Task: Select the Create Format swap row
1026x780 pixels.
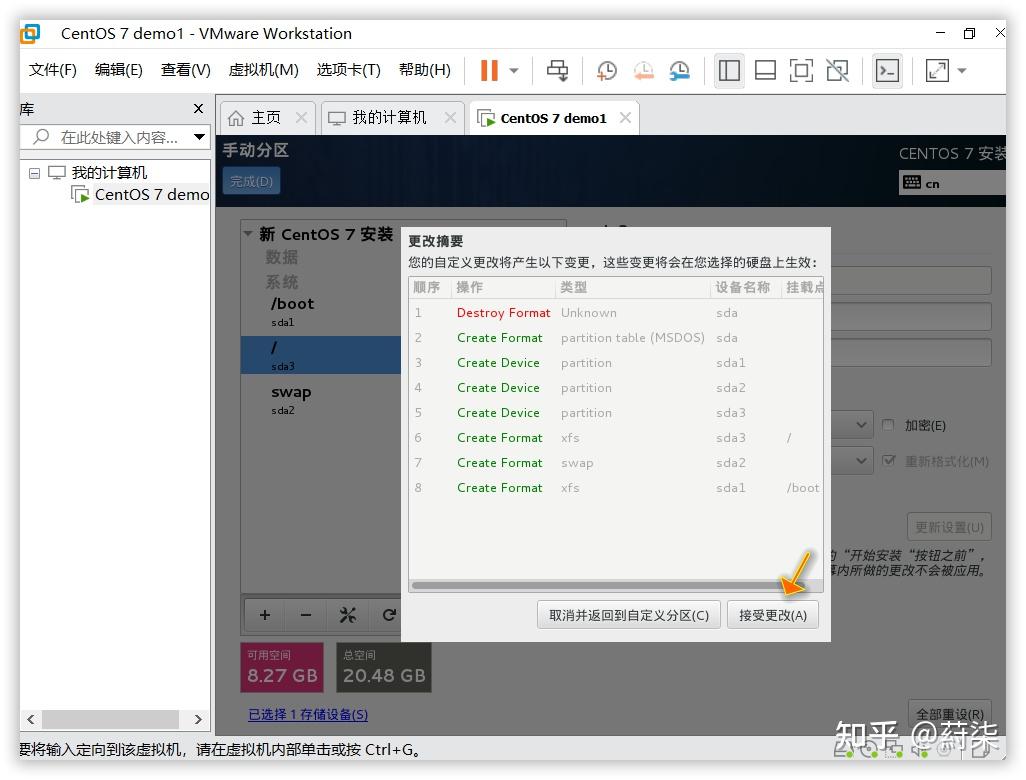Action: pyautogui.click(x=616, y=463)
